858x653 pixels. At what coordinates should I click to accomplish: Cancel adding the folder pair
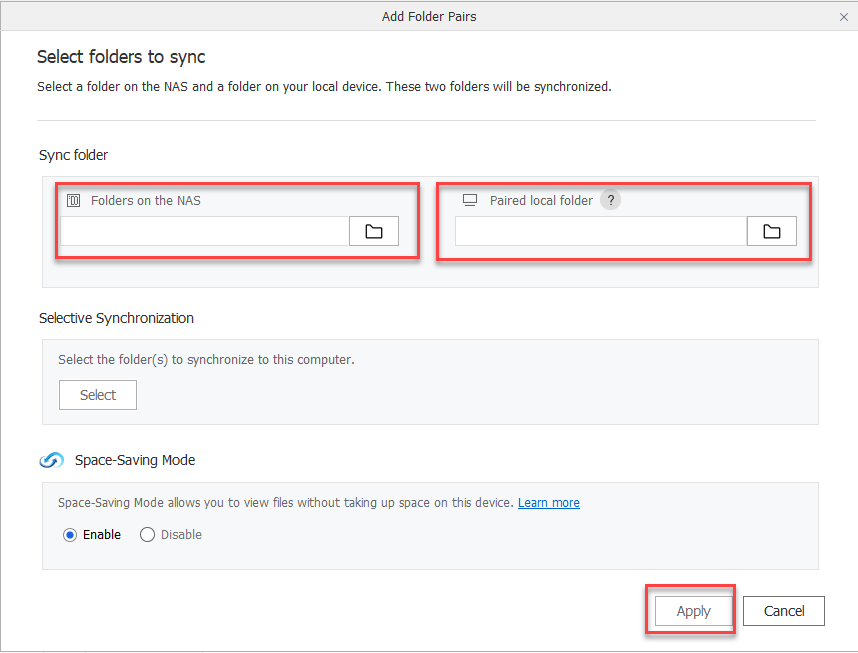(783, 611)
